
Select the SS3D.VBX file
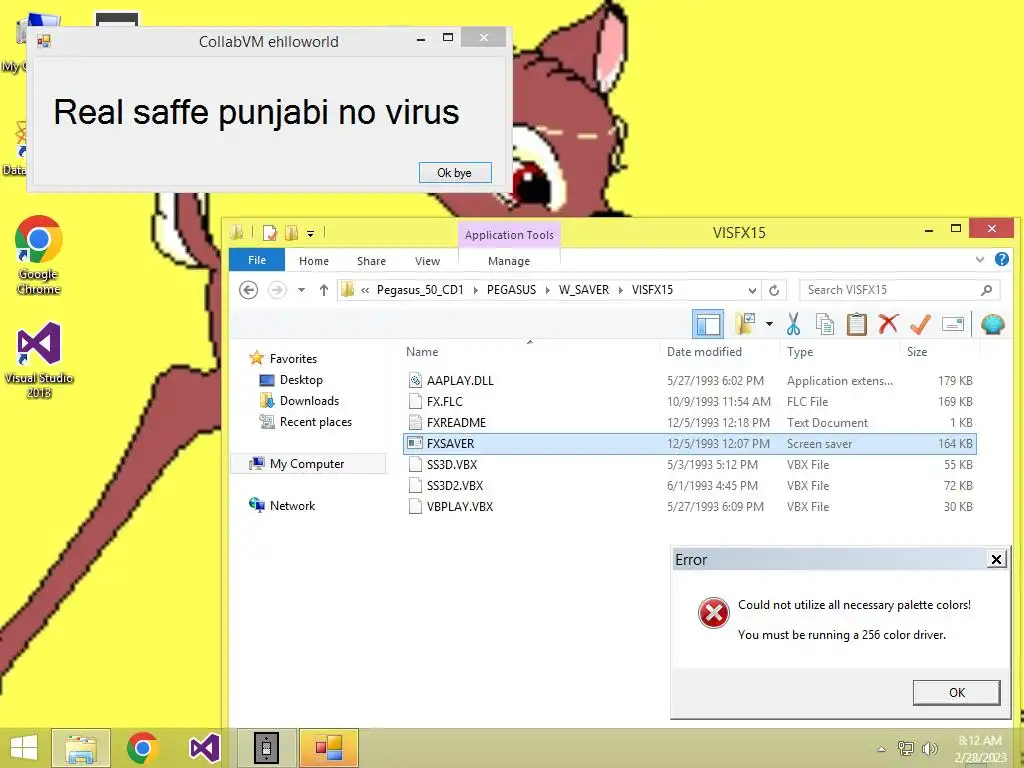pyautogui.click(x=690, y=464)
